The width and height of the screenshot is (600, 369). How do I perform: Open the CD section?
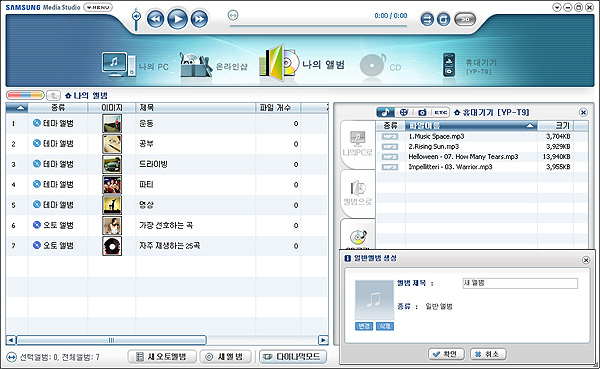380,66
